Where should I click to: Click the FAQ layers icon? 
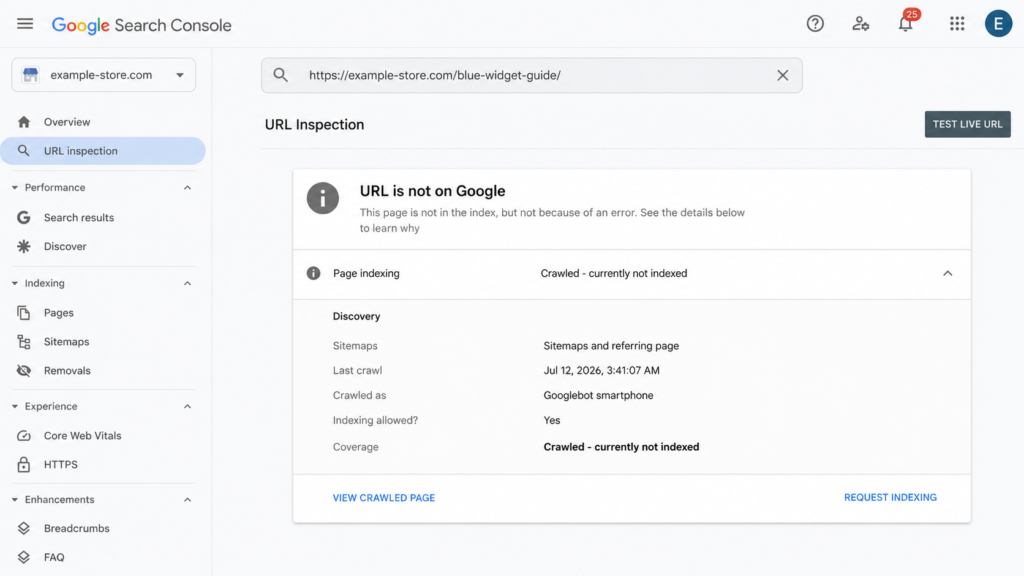(24, 557)
